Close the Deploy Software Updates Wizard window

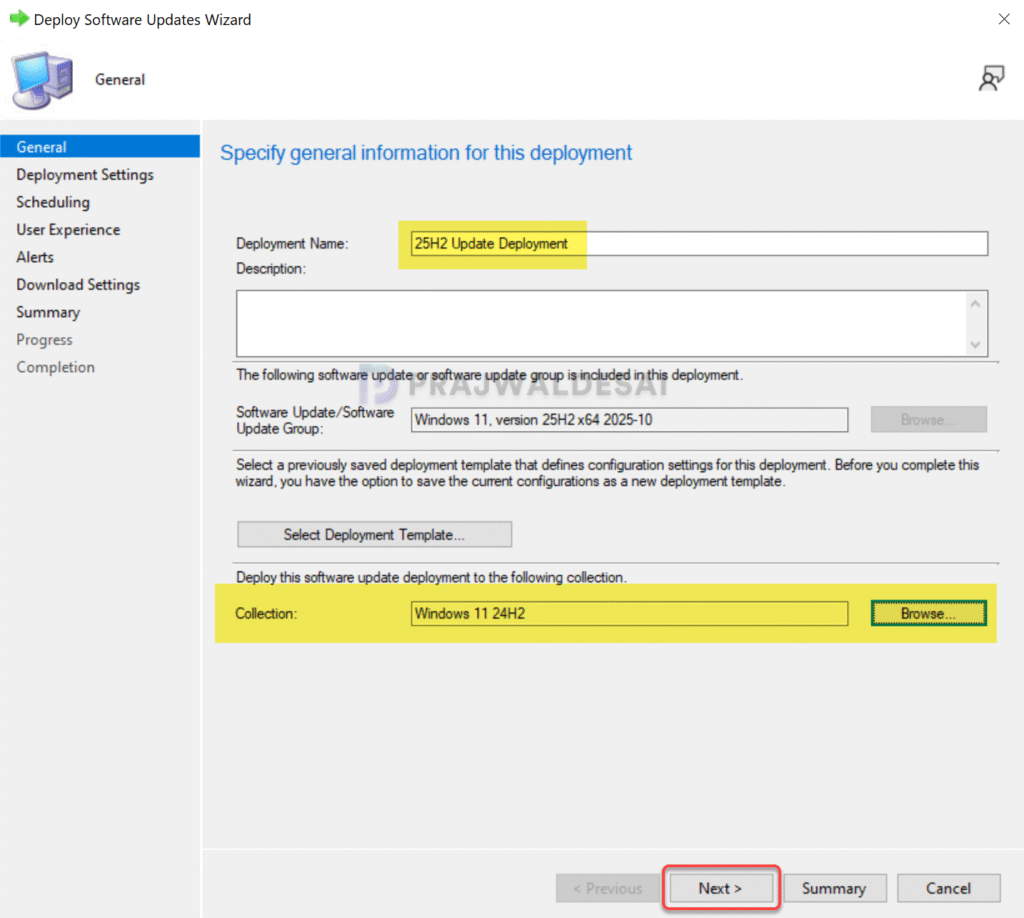(x=1004, y=19)
